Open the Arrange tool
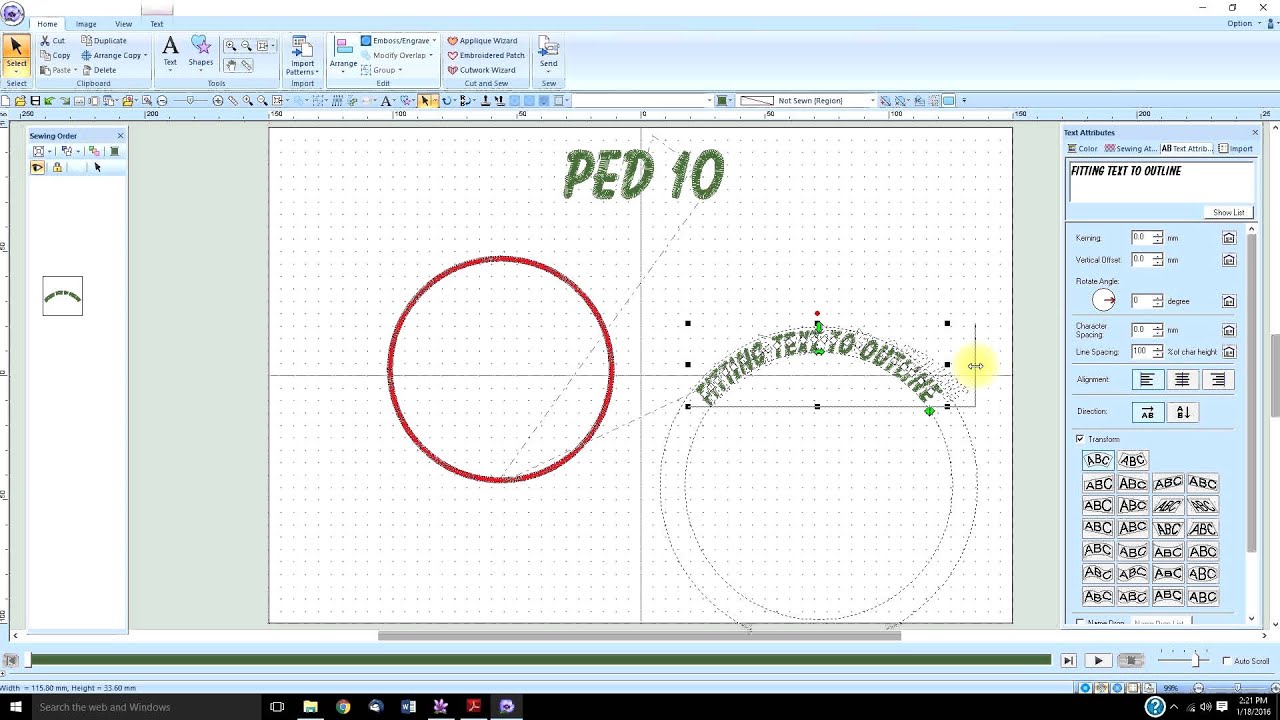This screenshot has width=1280, height=720. point(343,54)
